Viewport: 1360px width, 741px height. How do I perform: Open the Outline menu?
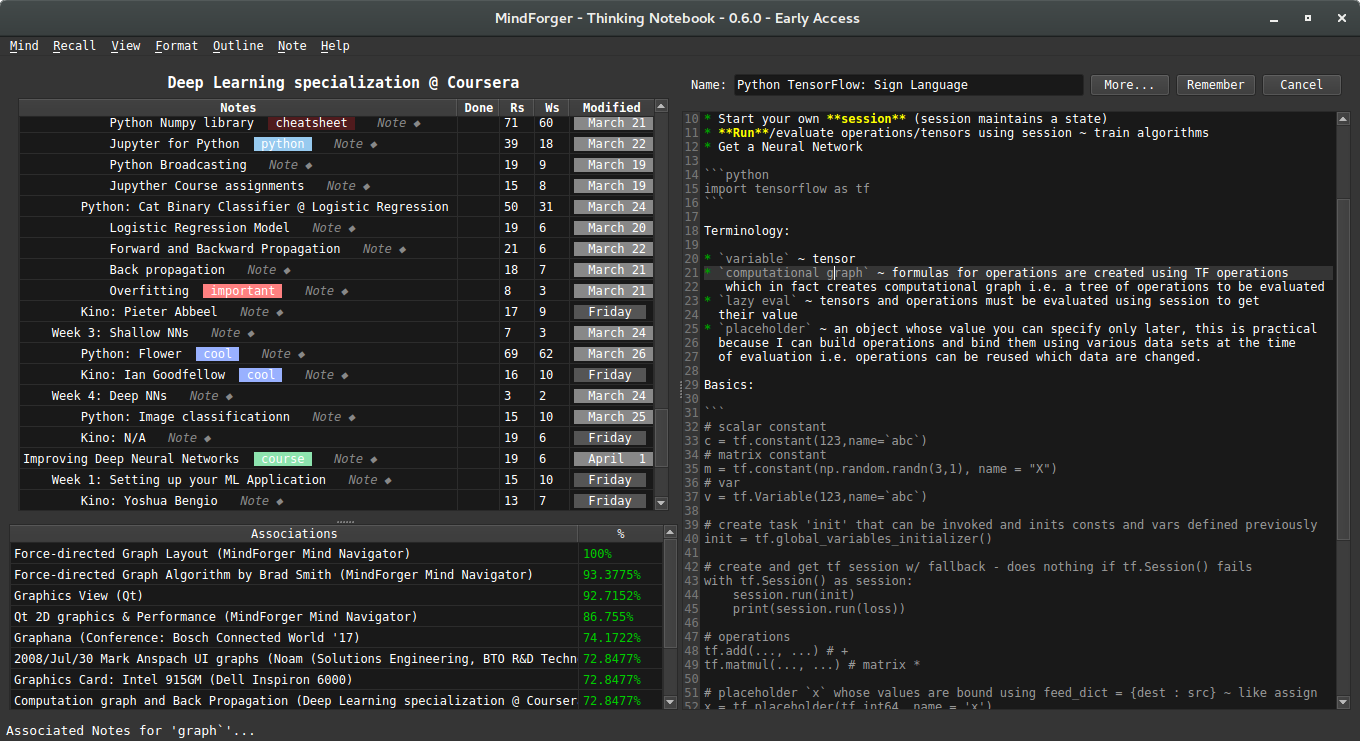pos(238,45)
